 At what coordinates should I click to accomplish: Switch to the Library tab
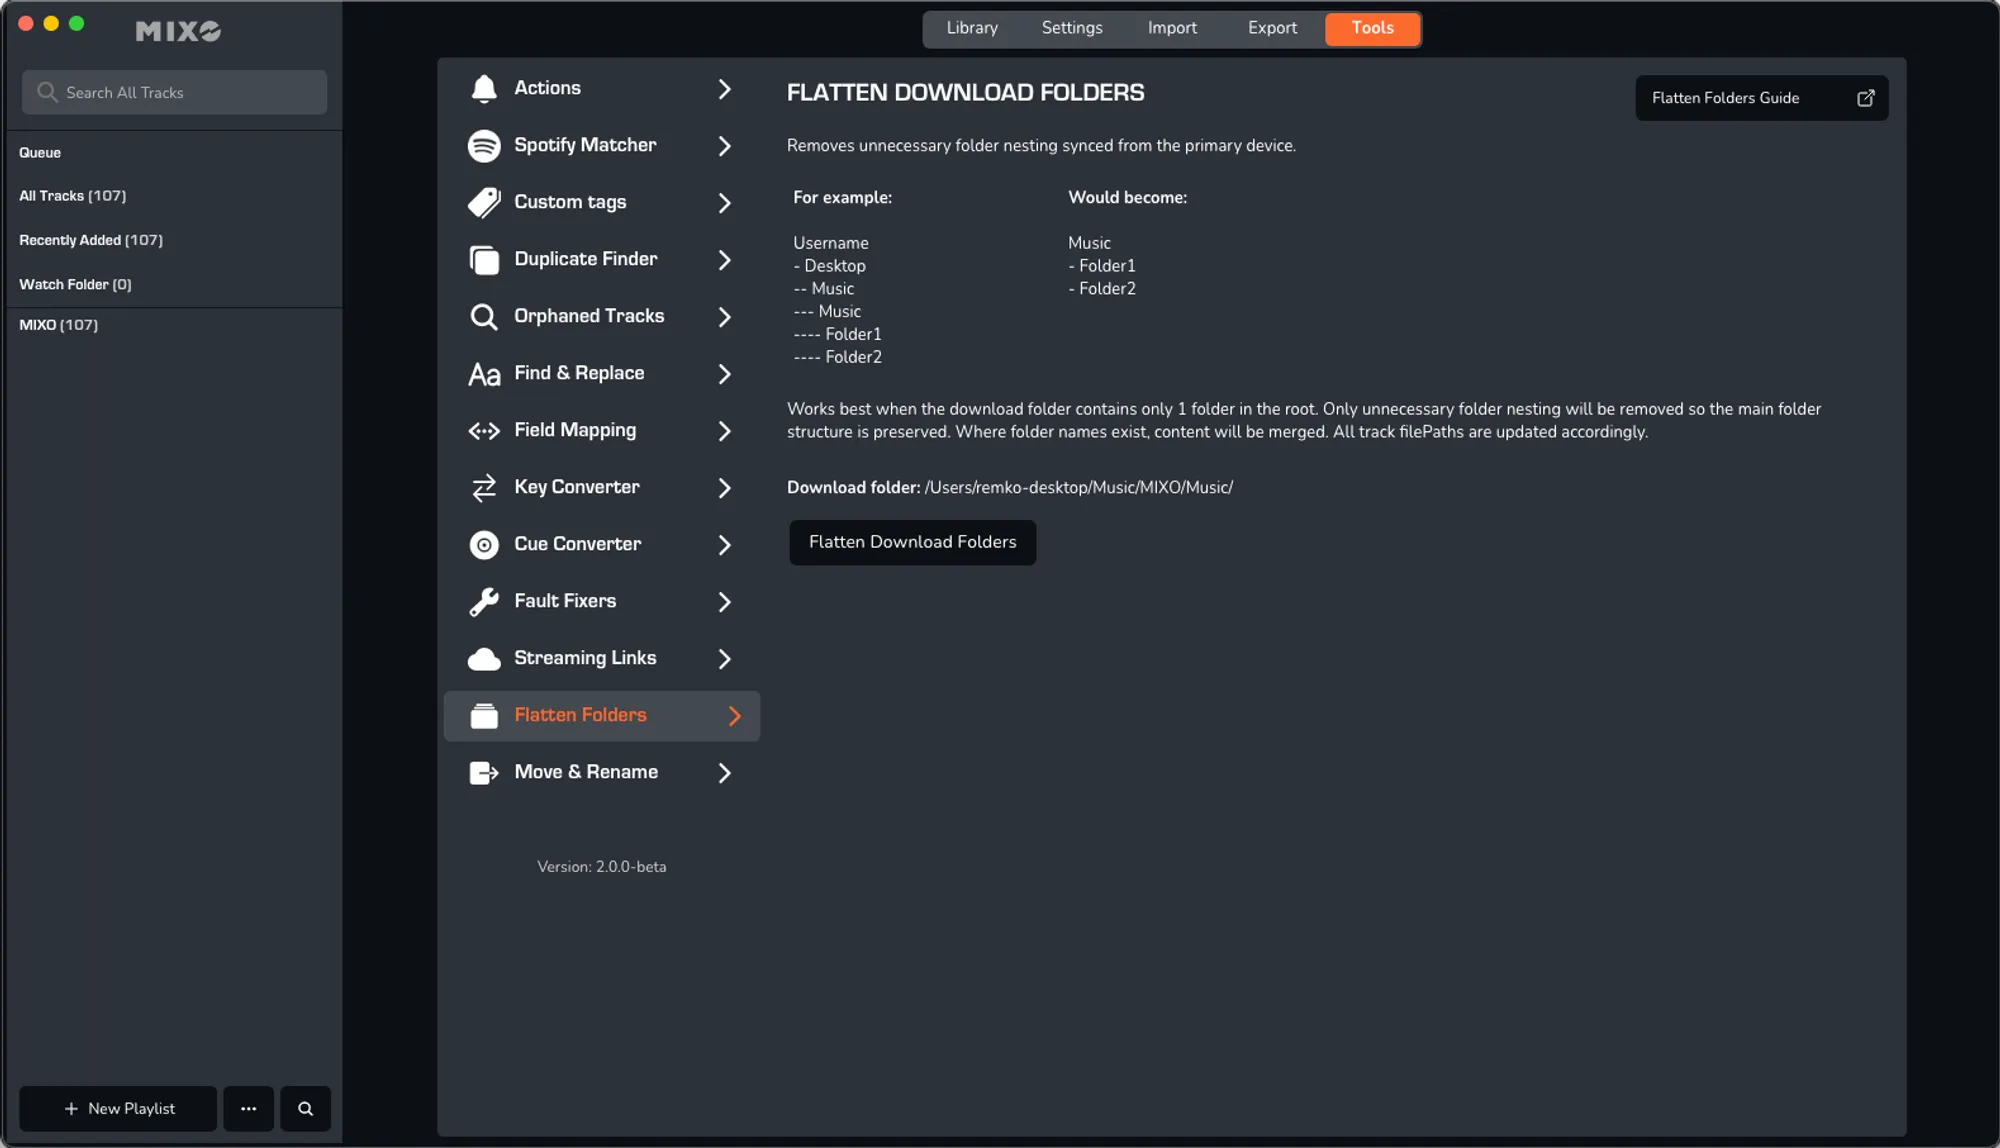(971, 28)
